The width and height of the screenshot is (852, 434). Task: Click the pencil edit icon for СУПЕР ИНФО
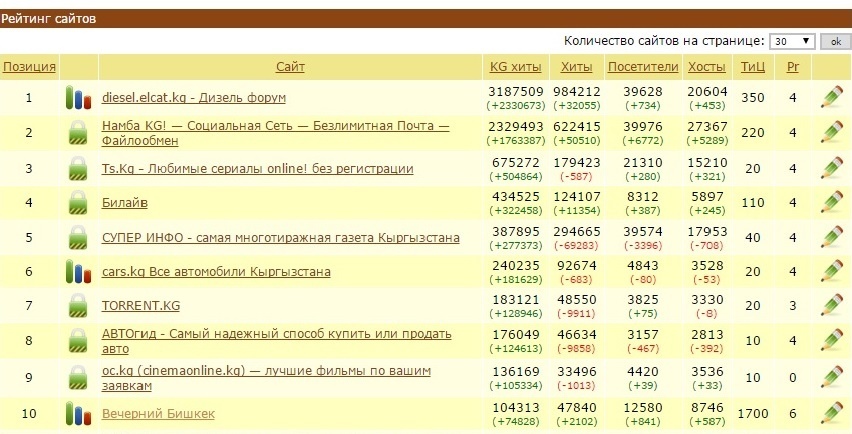click(832, 237)
